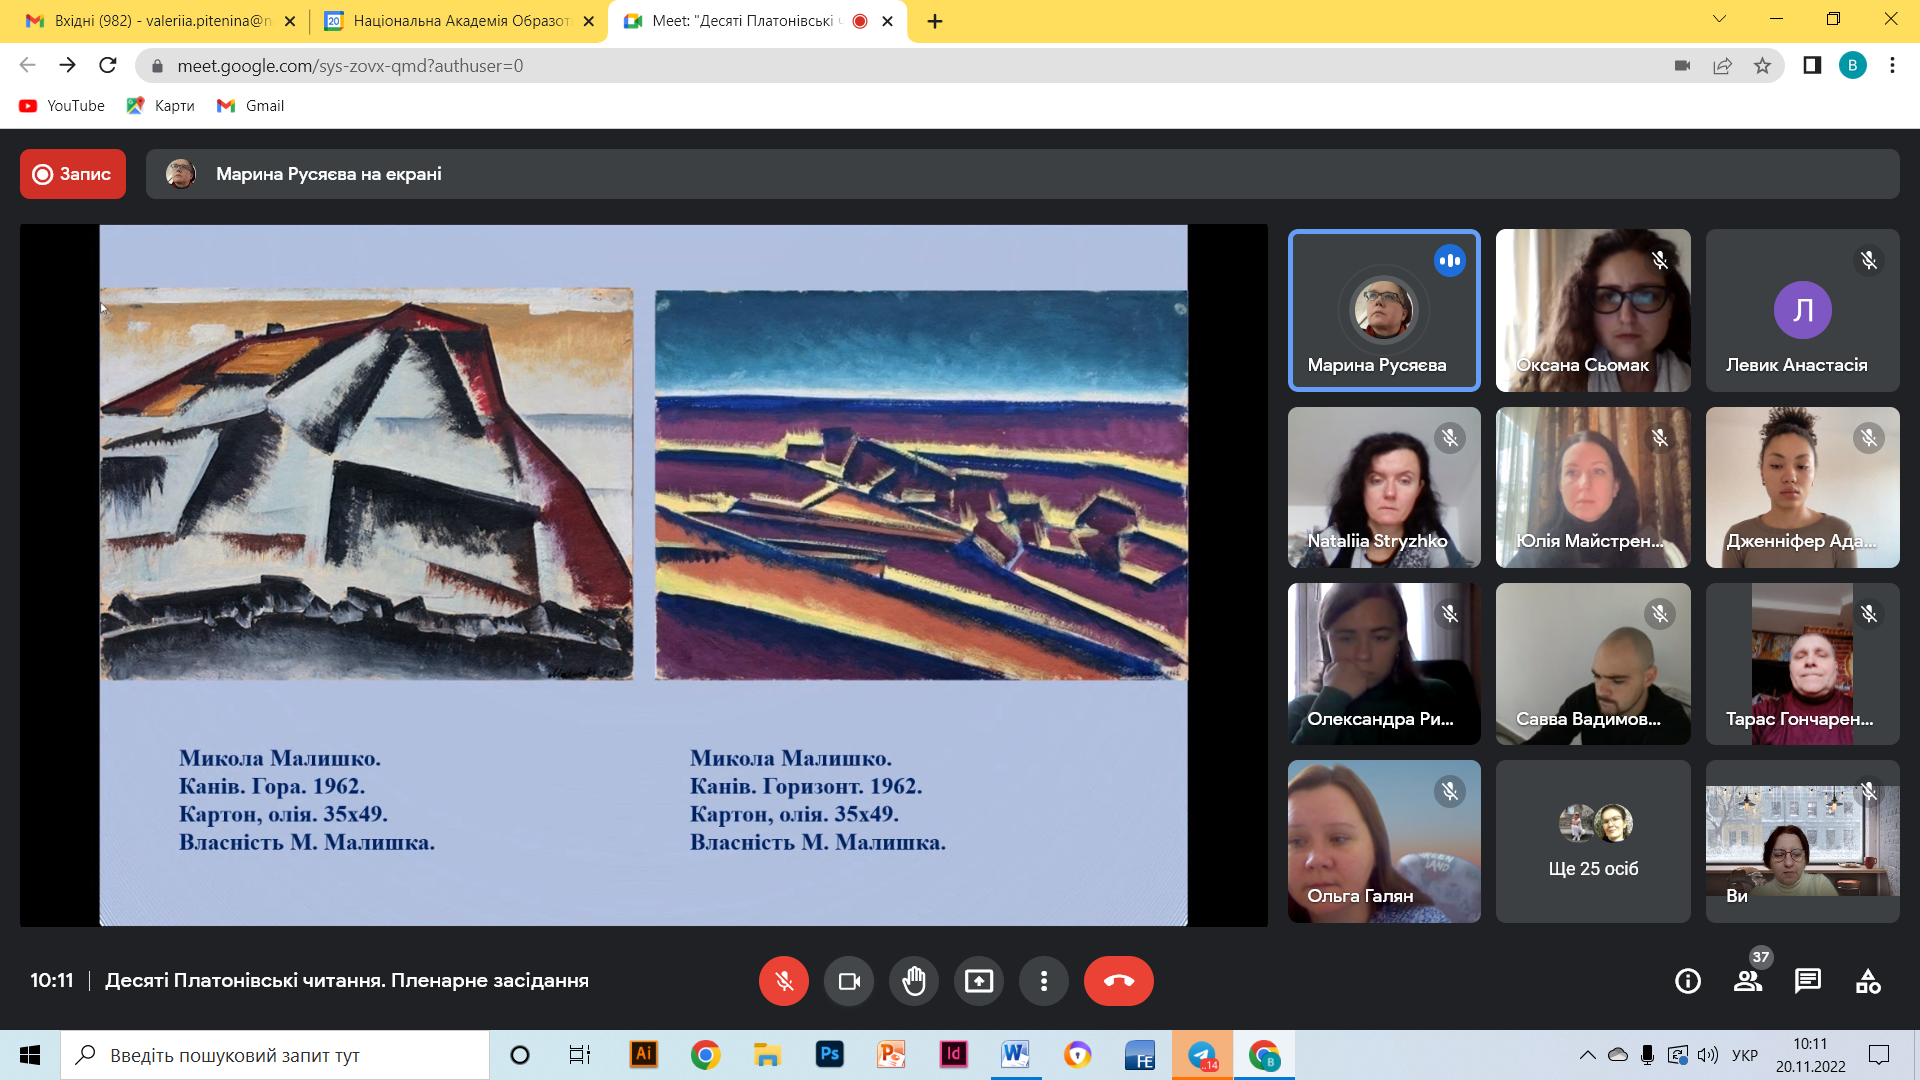Open Cortana circle icon on taskbar
Image resolution: width=1920 pixels, height=1080 pixels.
coord(520,1055)
